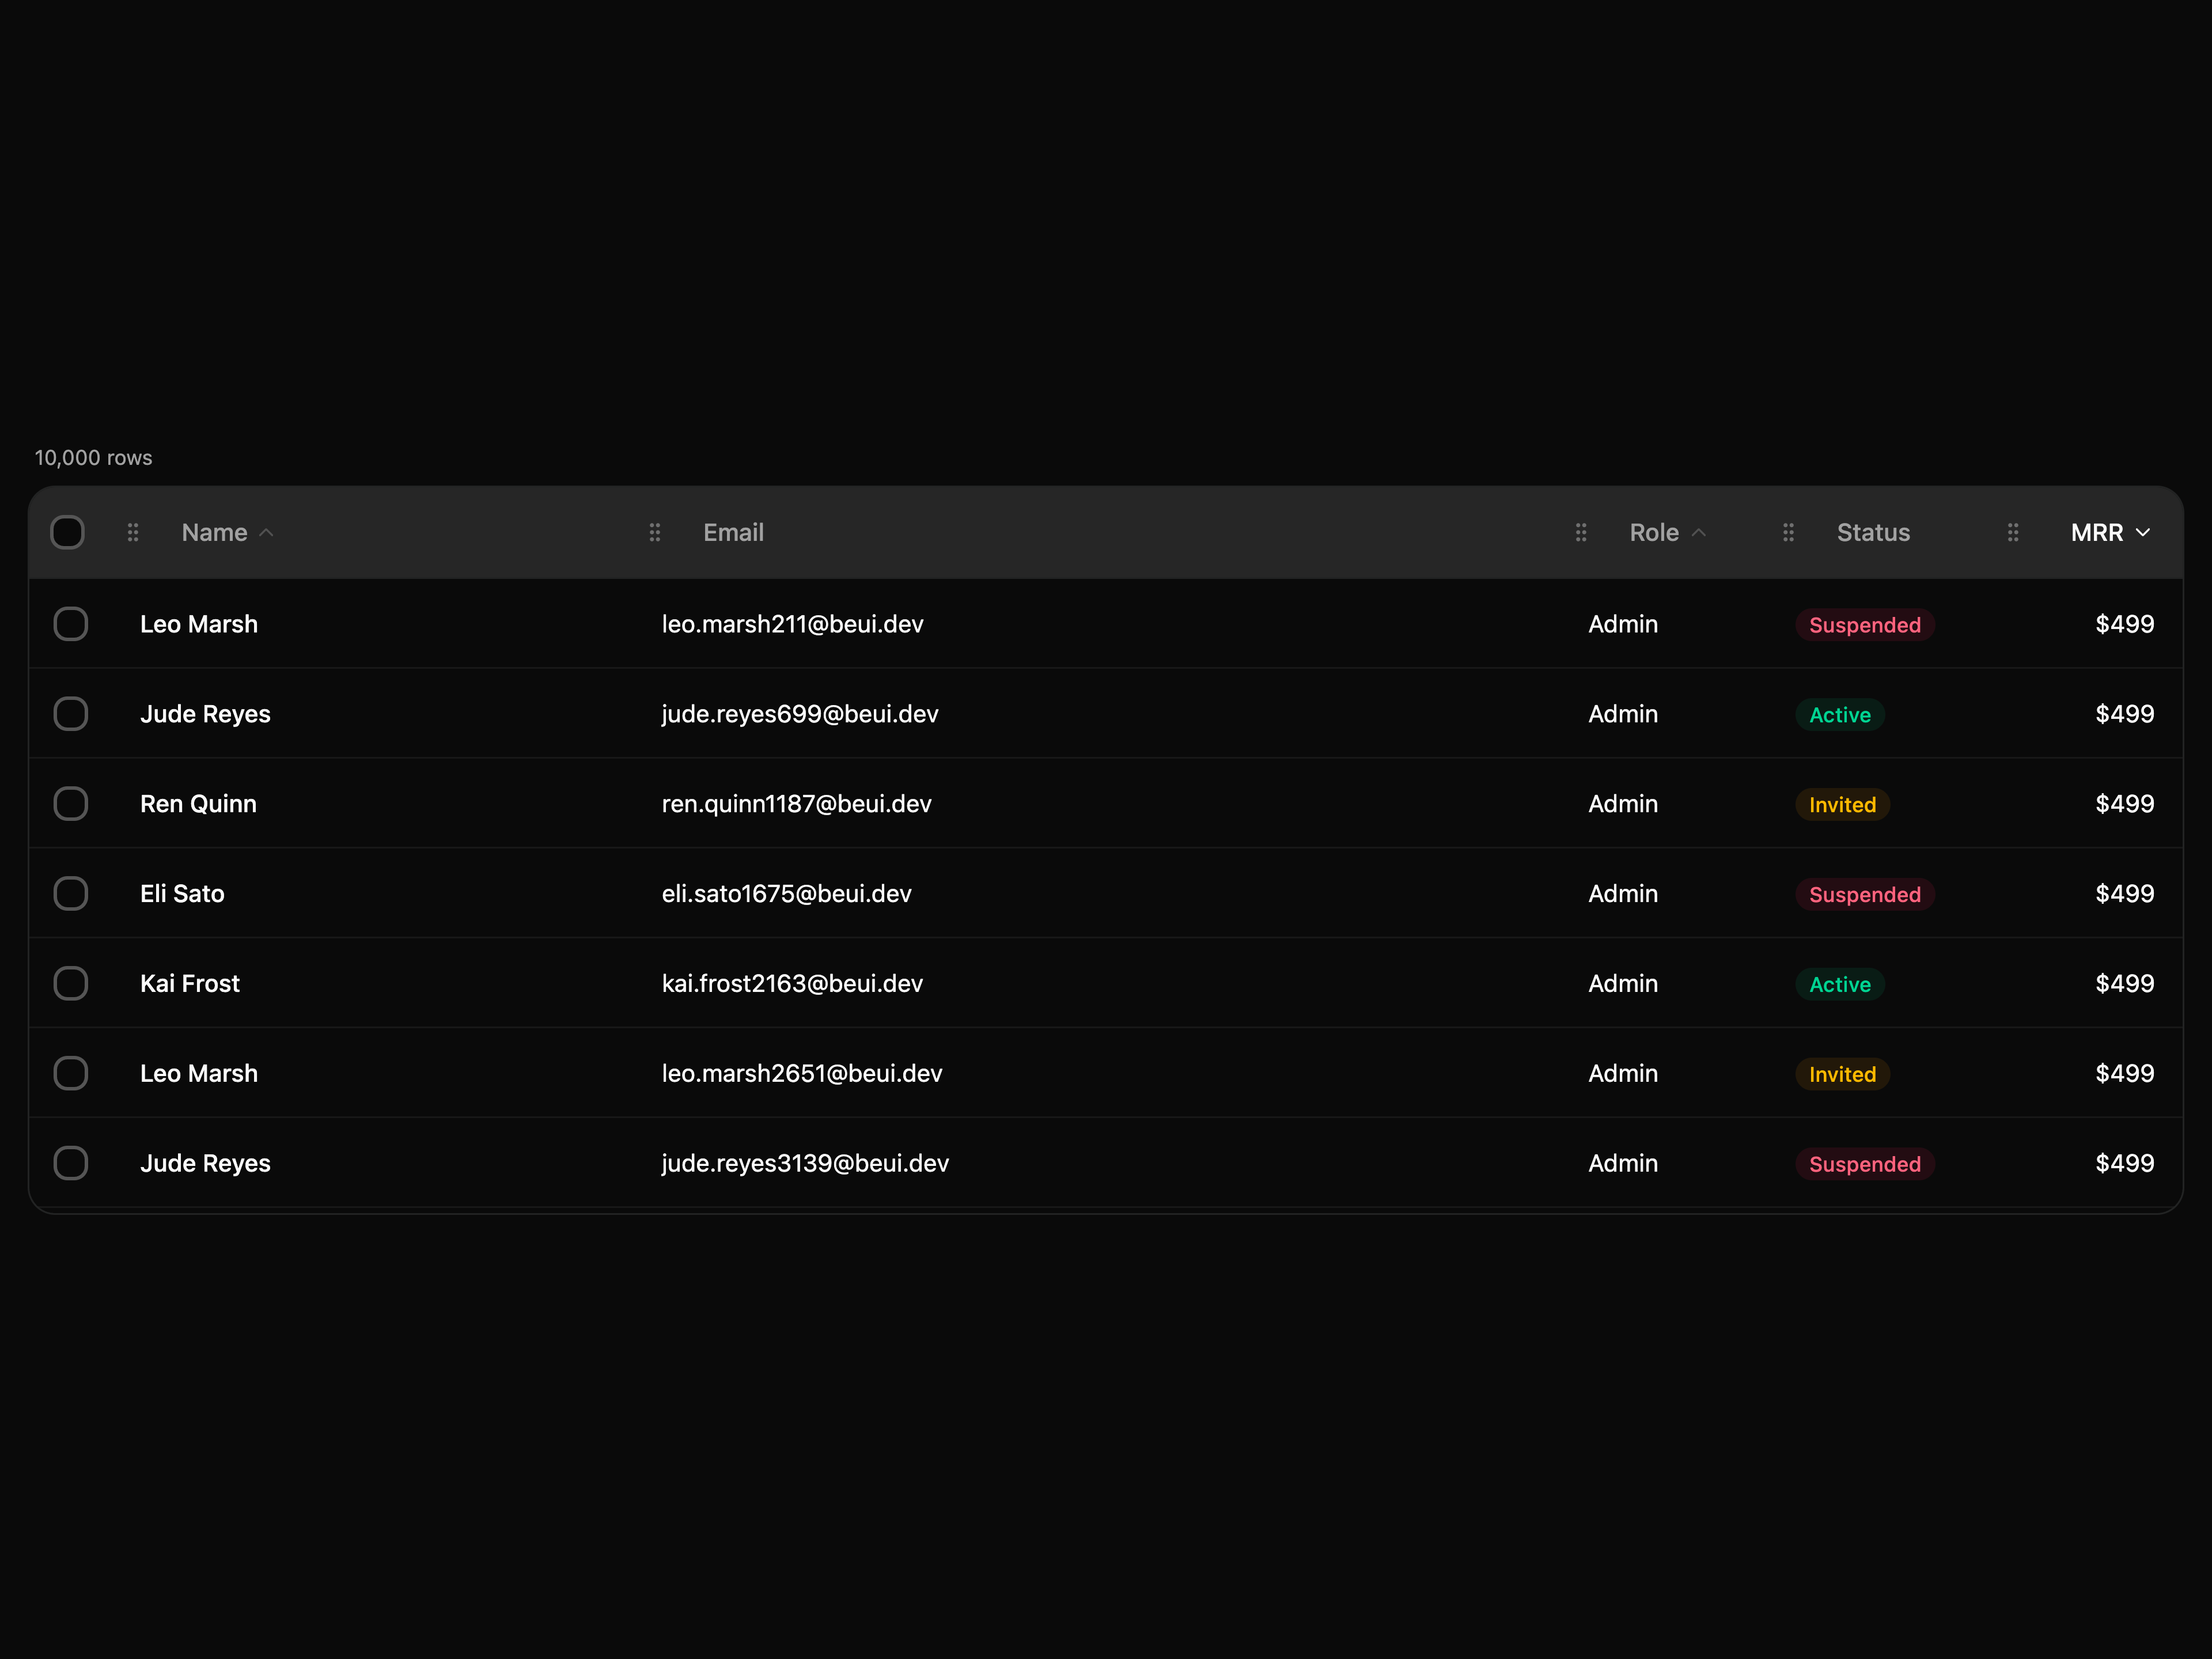Click the email ren.quinn1187@beui.dev
2212x1659 pixels.
(x=796, y=805)
